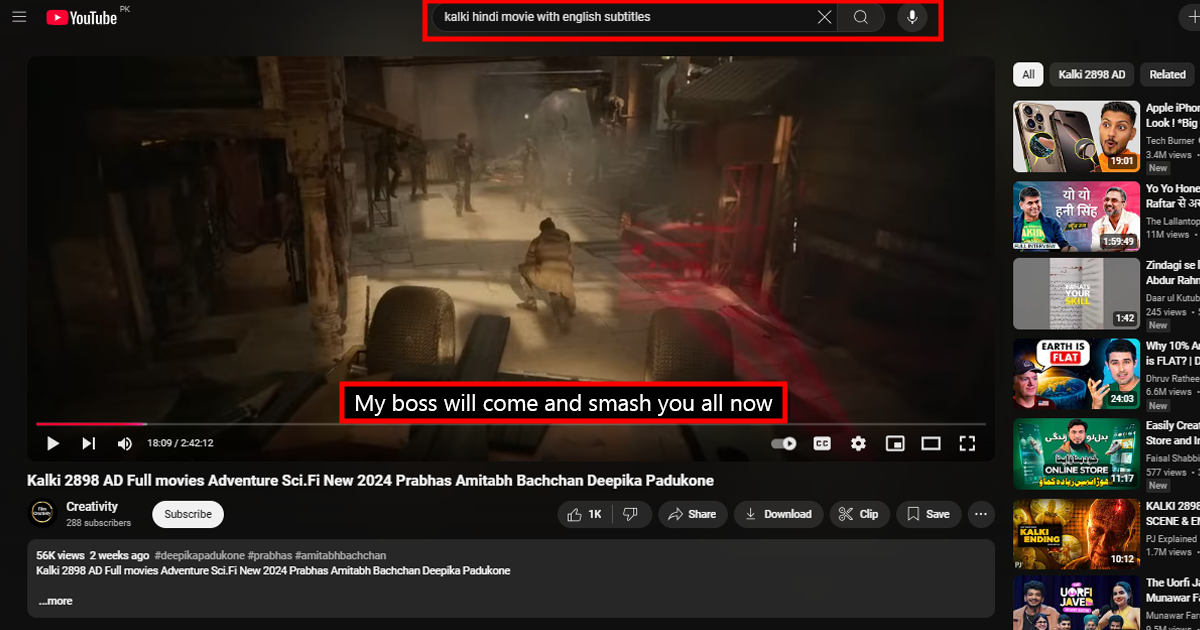Open Yo Yo Honey Singh interview thumbnail
Image resolution: width=1200 pixels, height=630 pixels.
click(1077, 215)
